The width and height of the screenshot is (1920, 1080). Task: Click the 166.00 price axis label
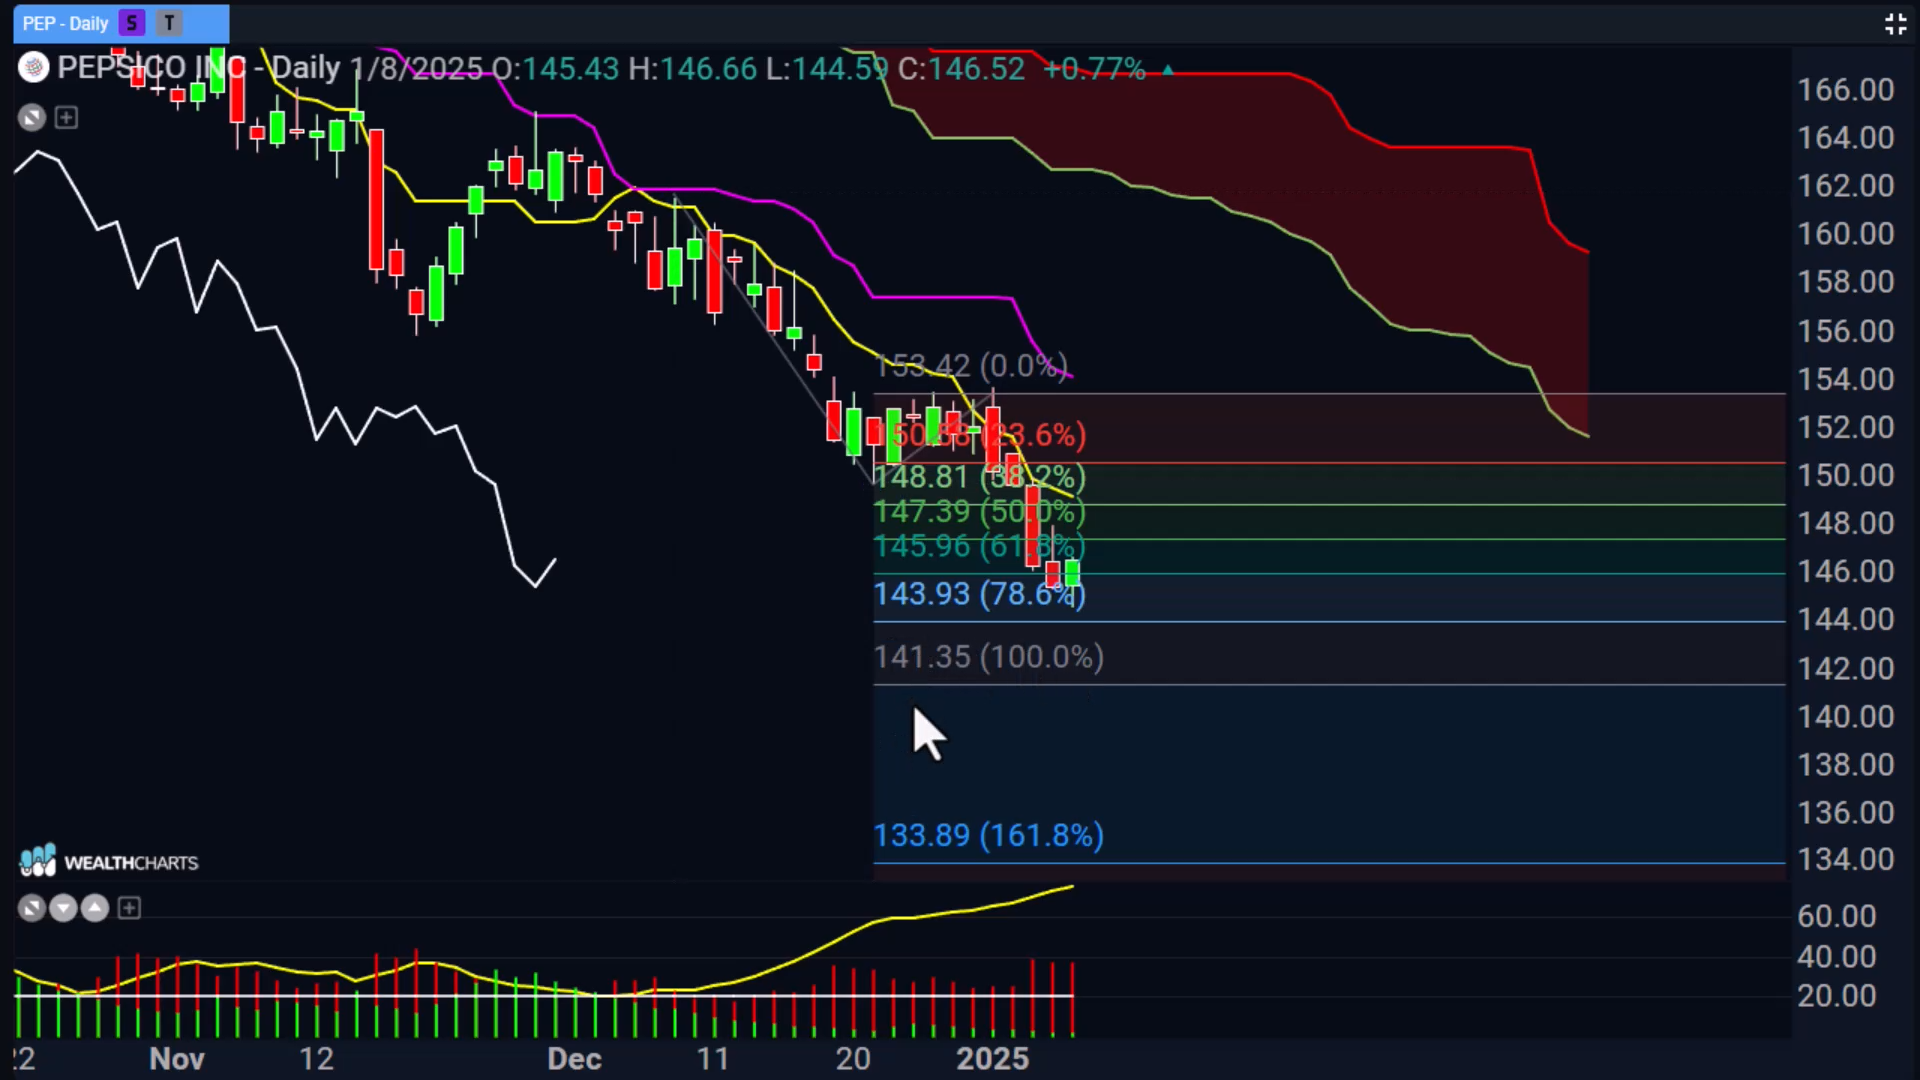(x=1846, y=90)
